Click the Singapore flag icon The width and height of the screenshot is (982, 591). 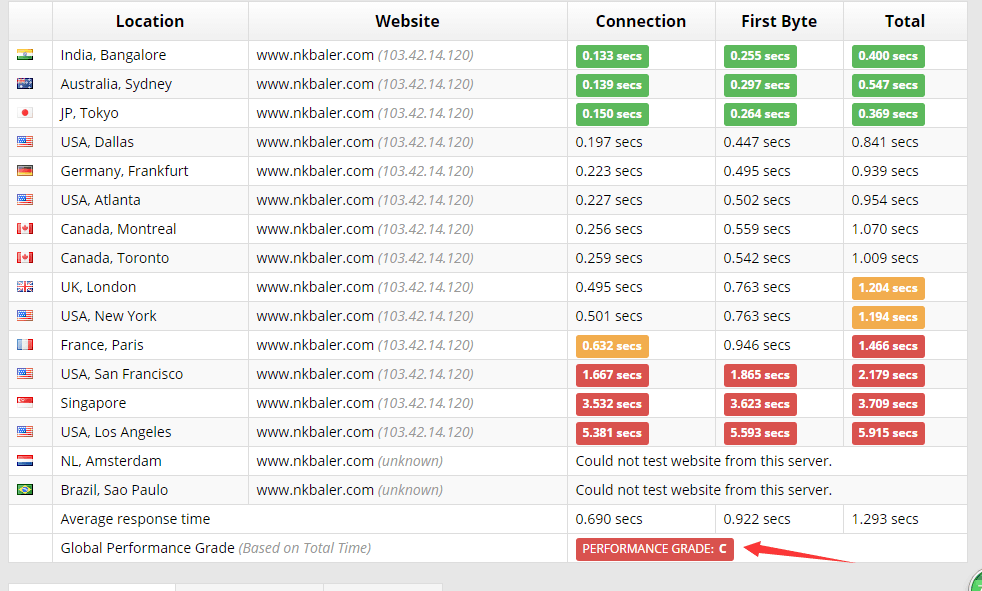tap(25, 403)
